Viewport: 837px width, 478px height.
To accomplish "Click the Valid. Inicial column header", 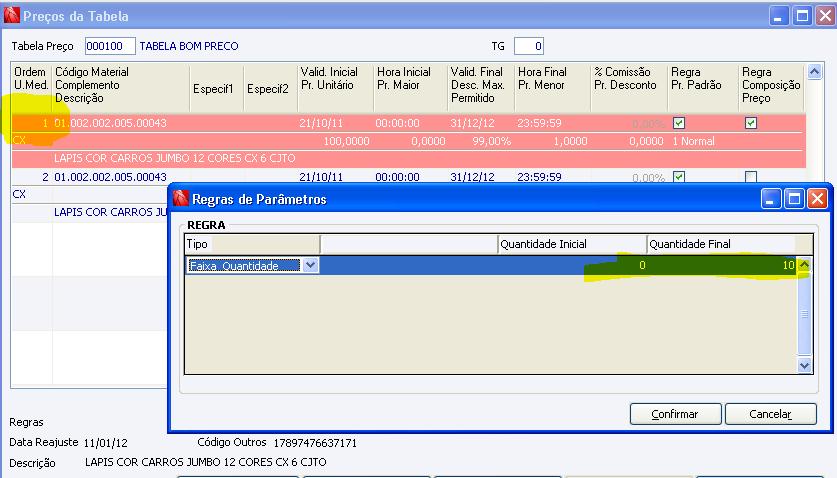I will 329,72.
